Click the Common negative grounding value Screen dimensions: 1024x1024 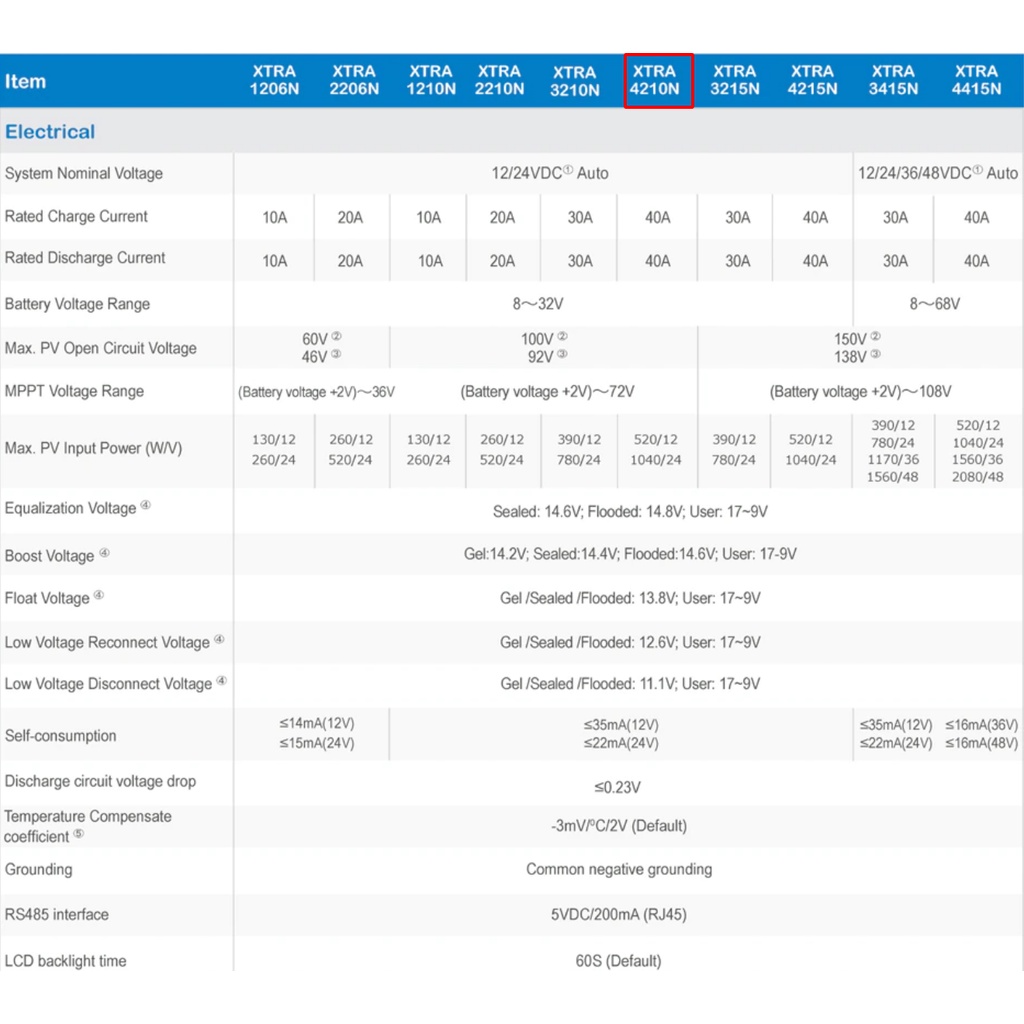619,870
